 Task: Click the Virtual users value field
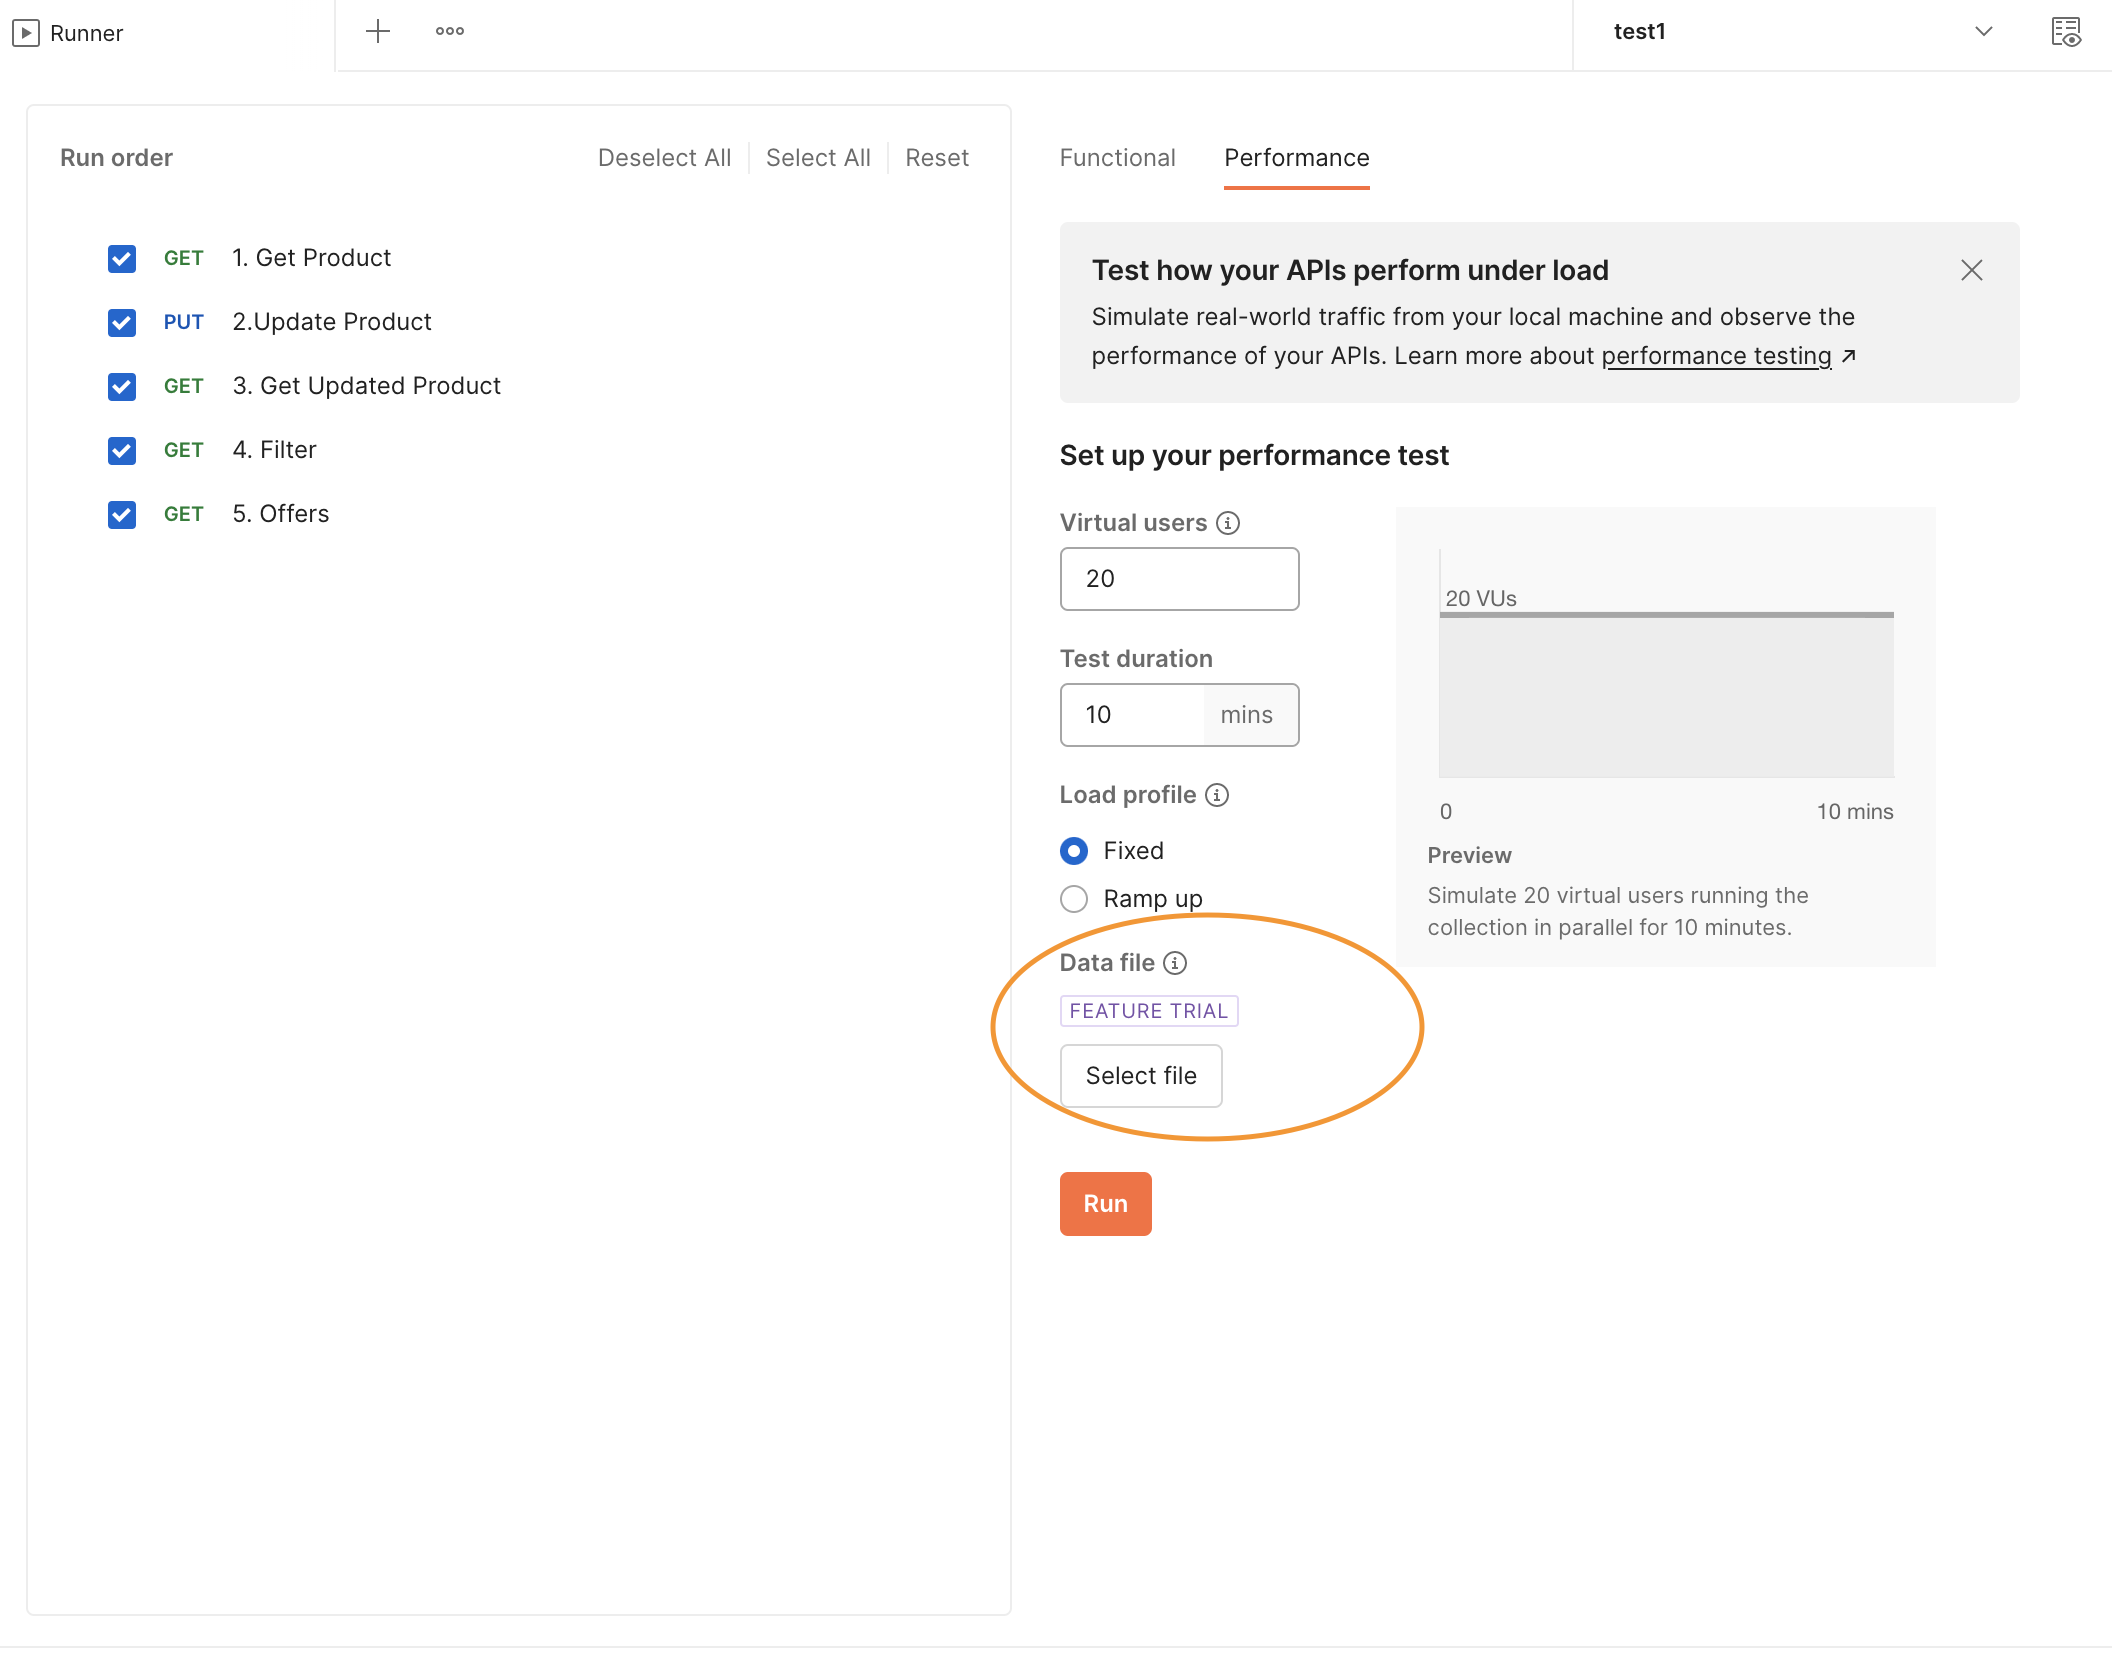pos(1179,579)
